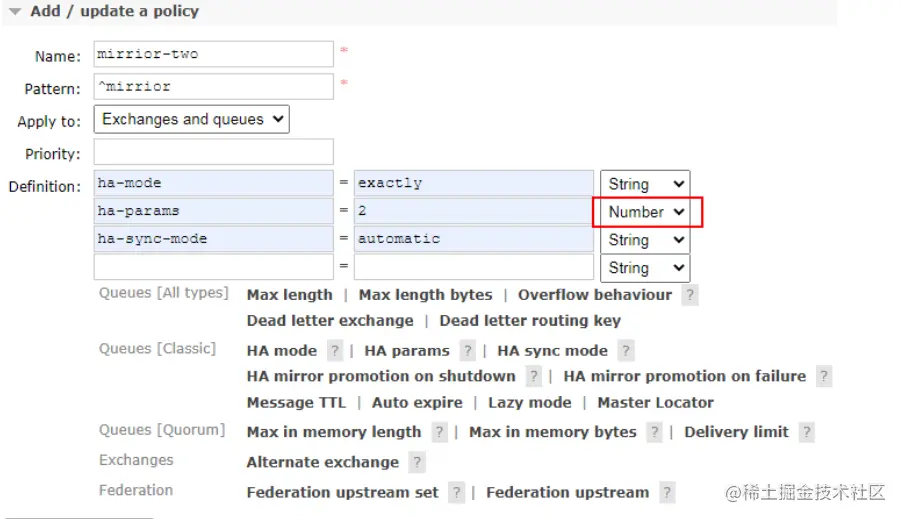Add the Dead letter exchange key
This screenshot has height=519, width=902.
tap(330, 320)
